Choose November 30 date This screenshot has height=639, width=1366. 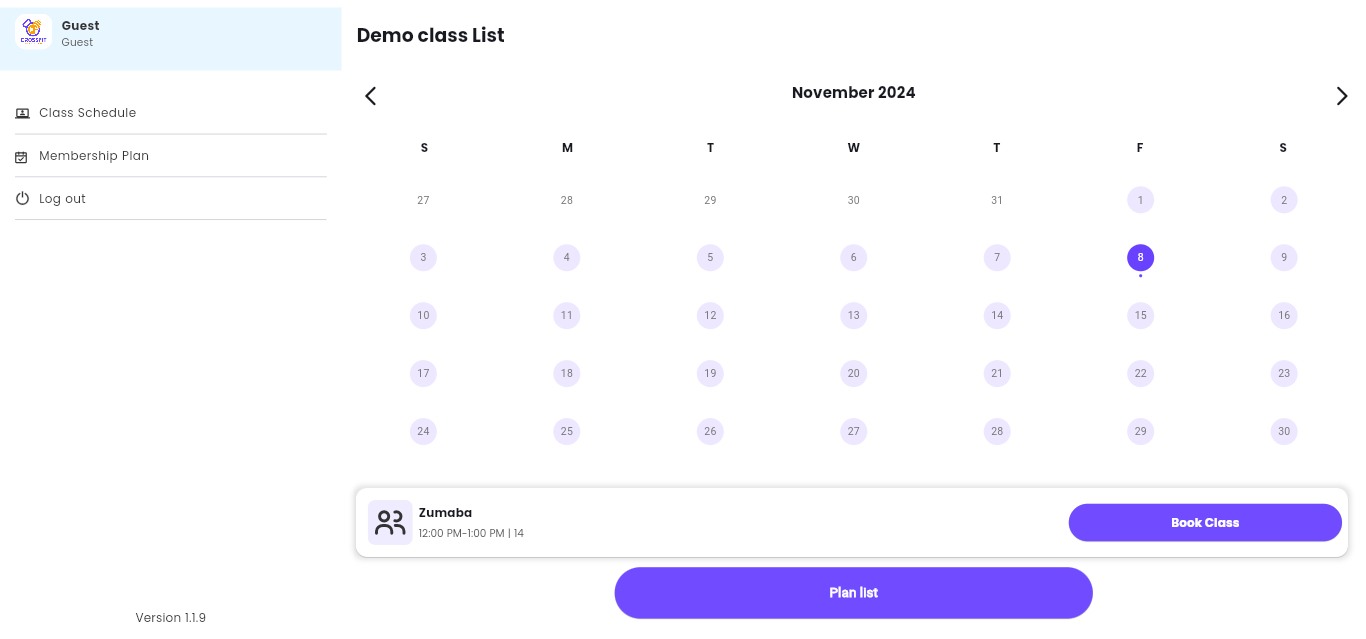[1284, 431]
